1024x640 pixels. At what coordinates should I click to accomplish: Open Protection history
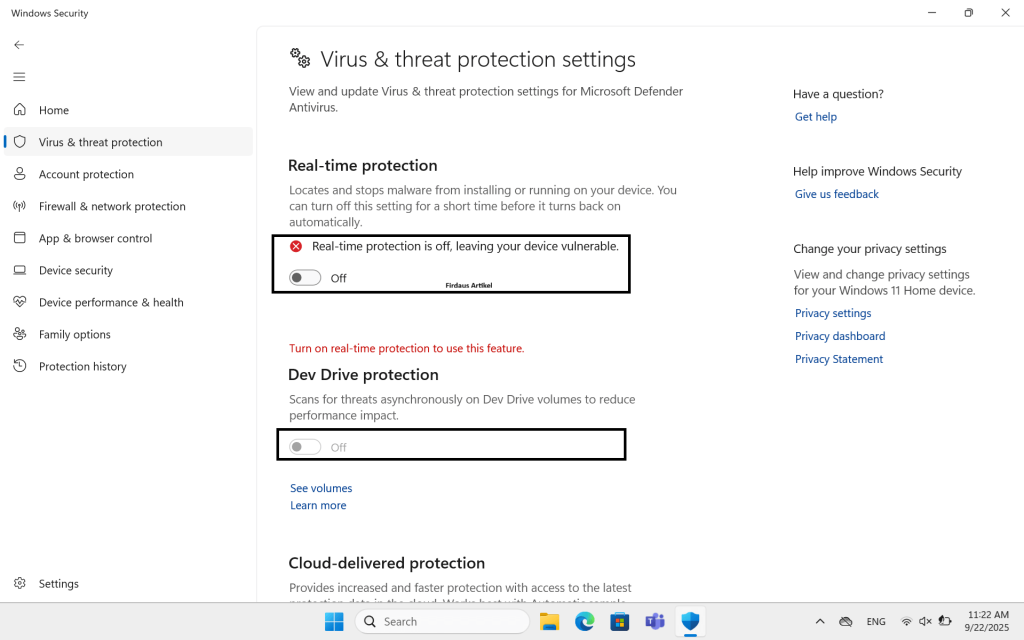click(82, 366)
